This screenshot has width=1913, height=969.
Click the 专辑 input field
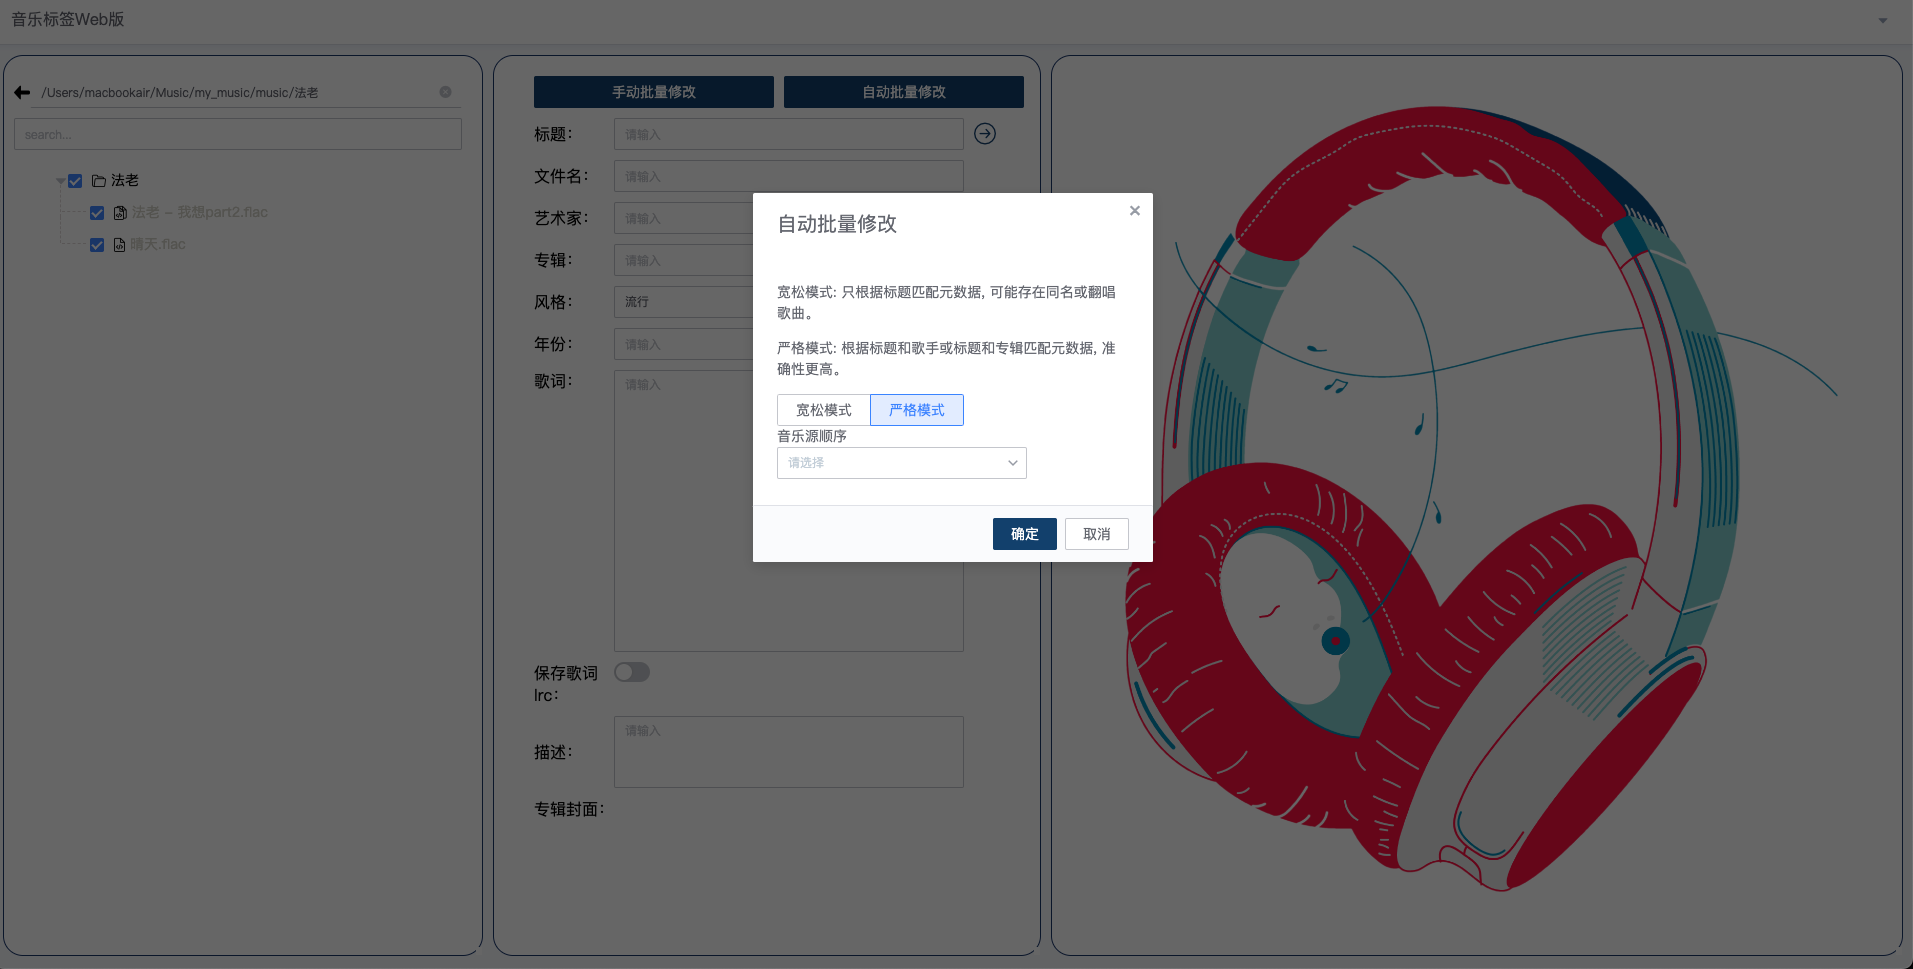pos(684,260)
